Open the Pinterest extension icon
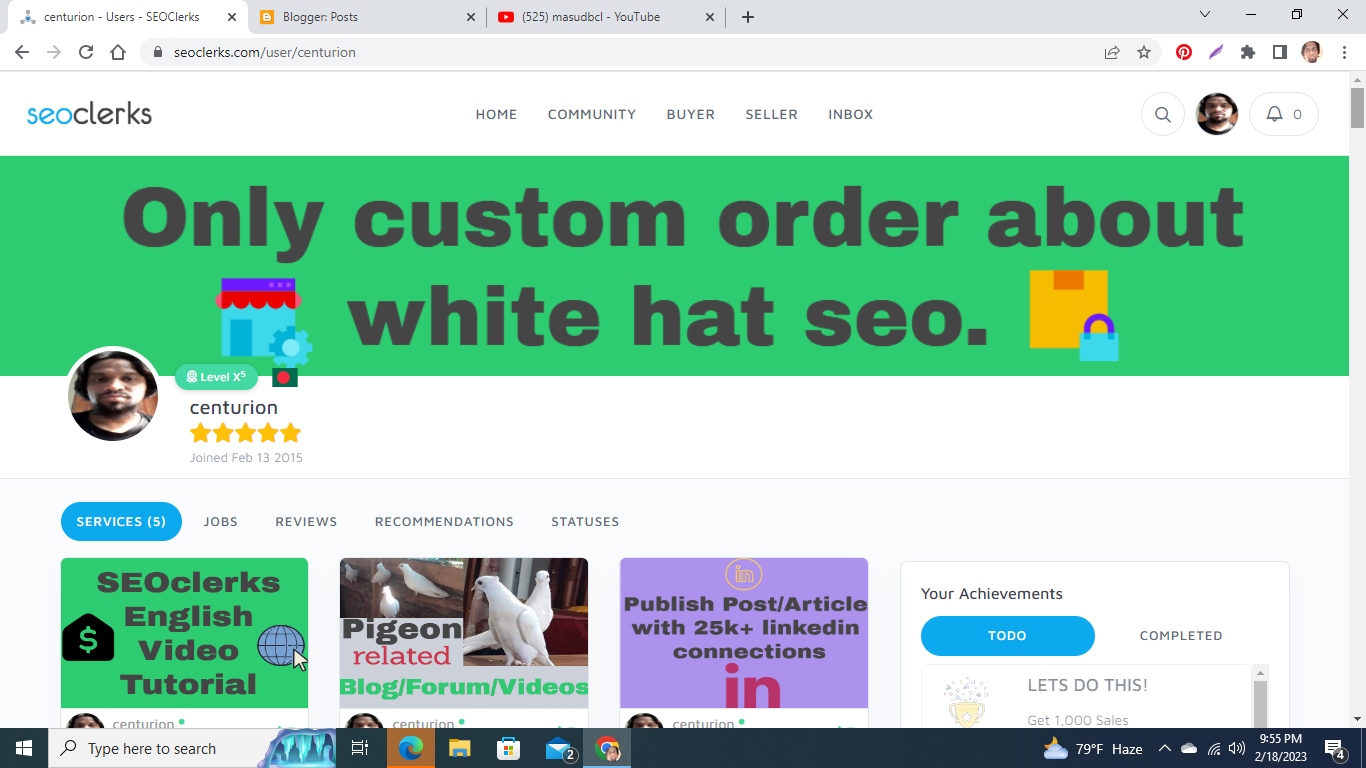Image resolution: width=1366 pixels, height=768 pixels. tap(1184, 52)
